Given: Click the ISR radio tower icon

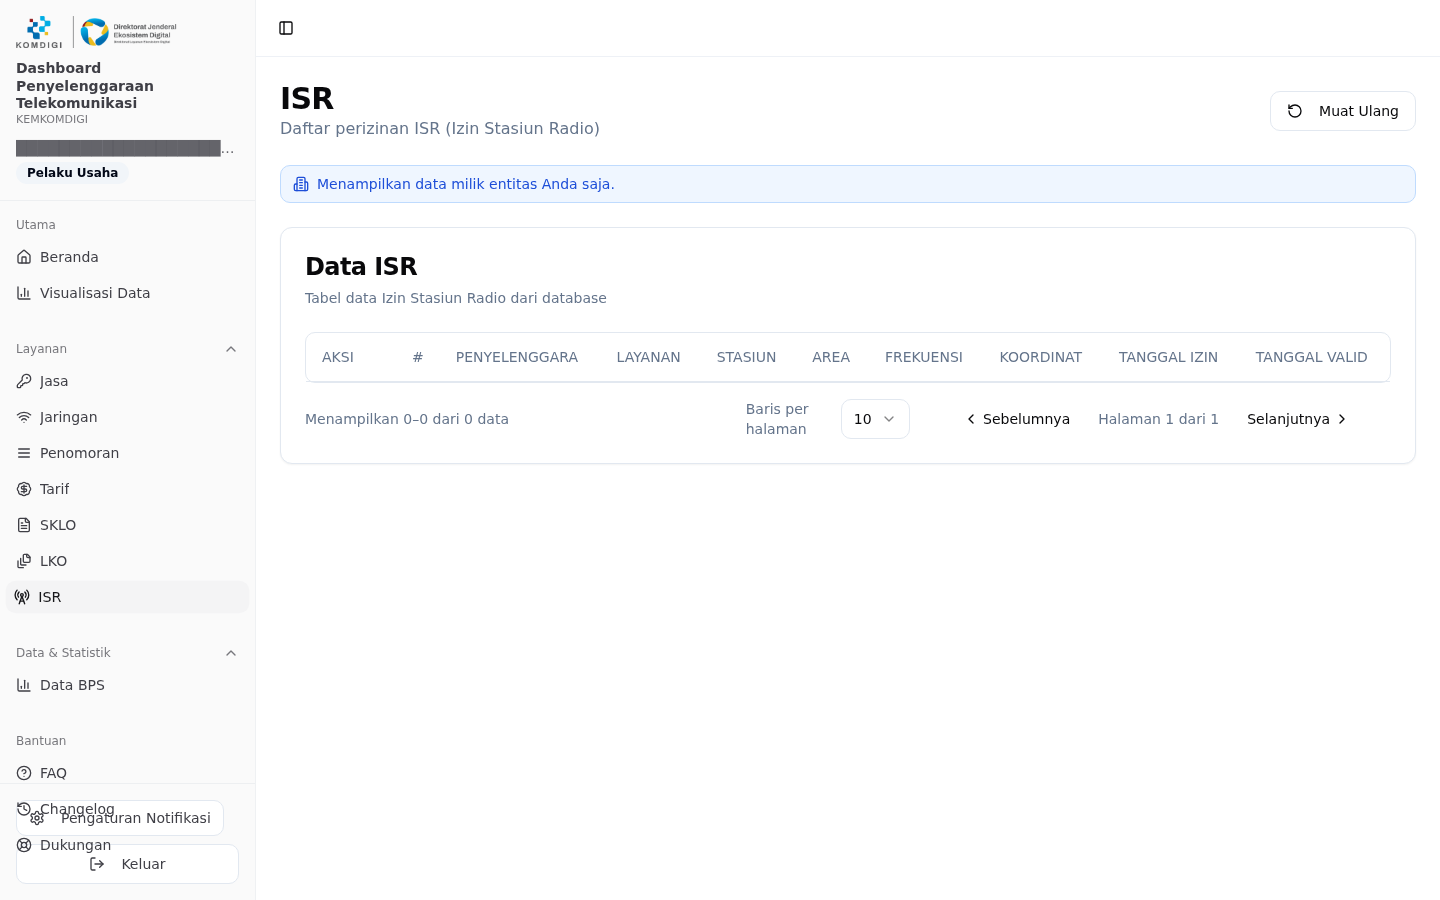Looking at the screenshot, I should point(22,597).
